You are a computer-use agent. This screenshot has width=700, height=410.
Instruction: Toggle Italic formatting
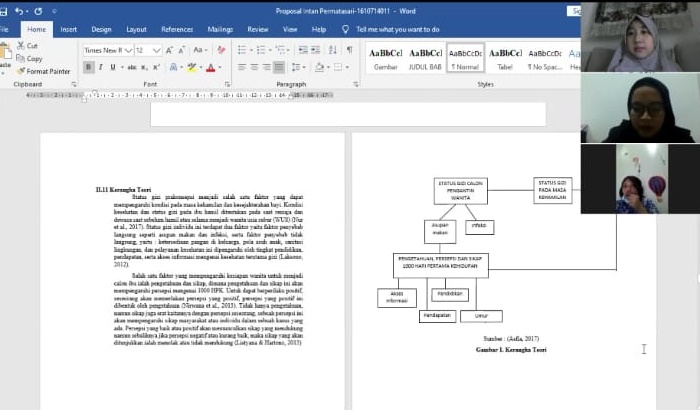point(102,68)
